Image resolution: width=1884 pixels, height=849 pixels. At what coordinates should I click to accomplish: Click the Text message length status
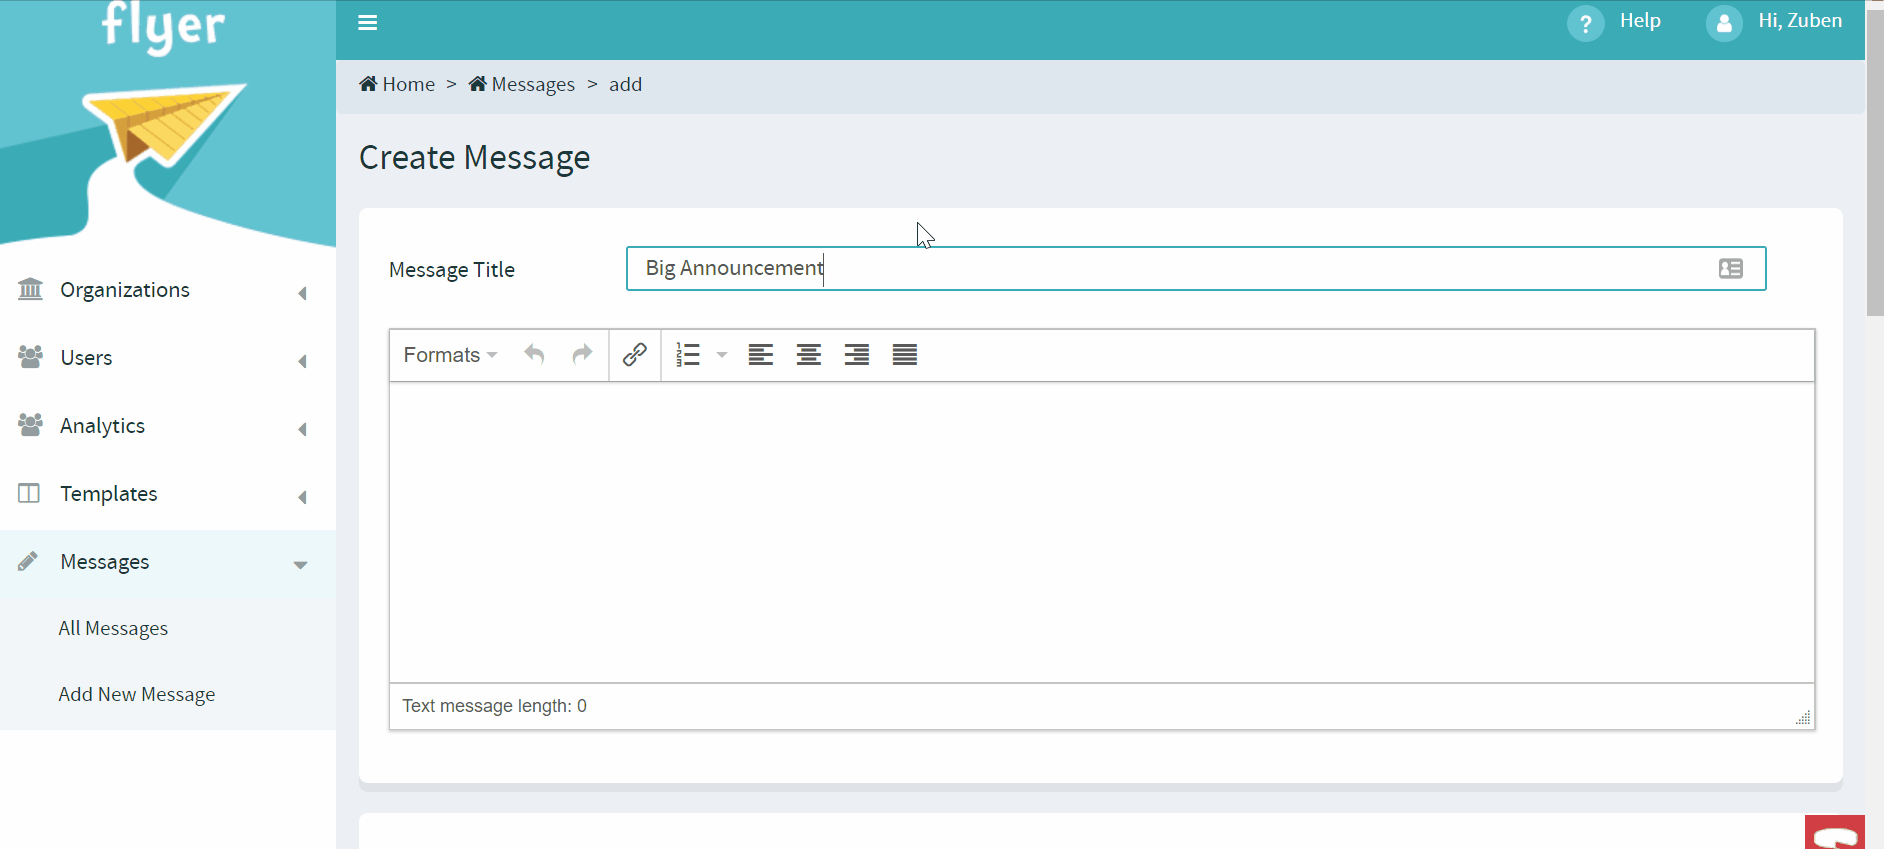point(494,706)
